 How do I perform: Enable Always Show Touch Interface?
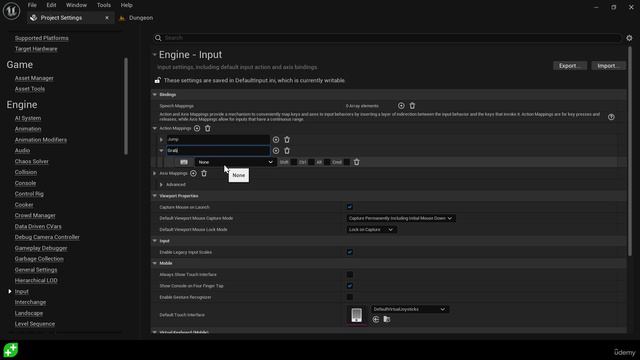350,275
